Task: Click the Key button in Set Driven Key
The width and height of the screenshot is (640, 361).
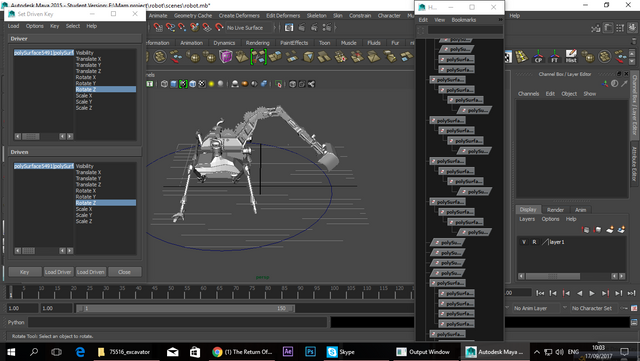Action: click(x=25, y=272)
